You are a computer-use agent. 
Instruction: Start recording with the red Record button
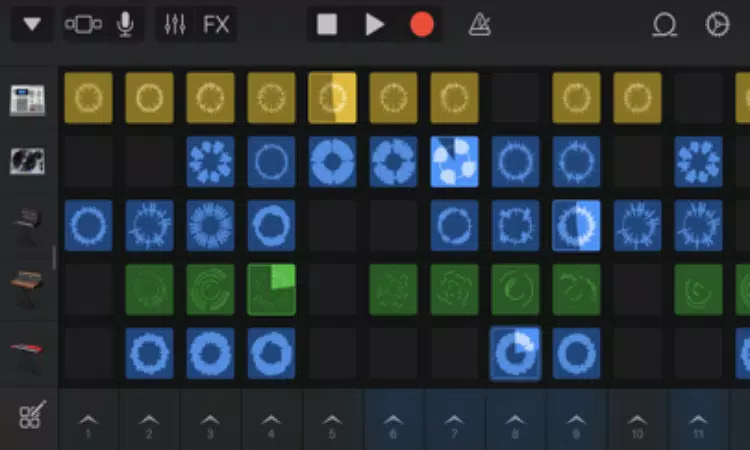422,24
